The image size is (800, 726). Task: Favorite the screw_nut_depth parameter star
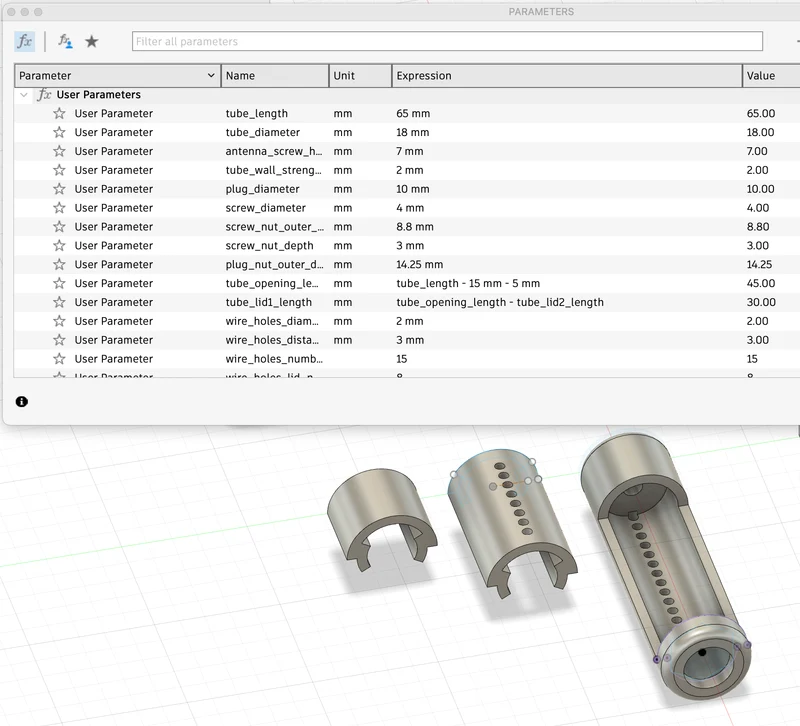pyautogui.click(x=59, y=245)
